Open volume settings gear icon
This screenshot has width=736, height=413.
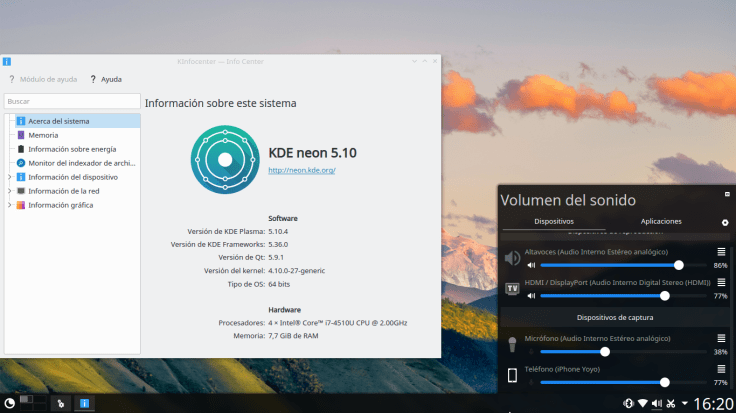tap(725, 222)
